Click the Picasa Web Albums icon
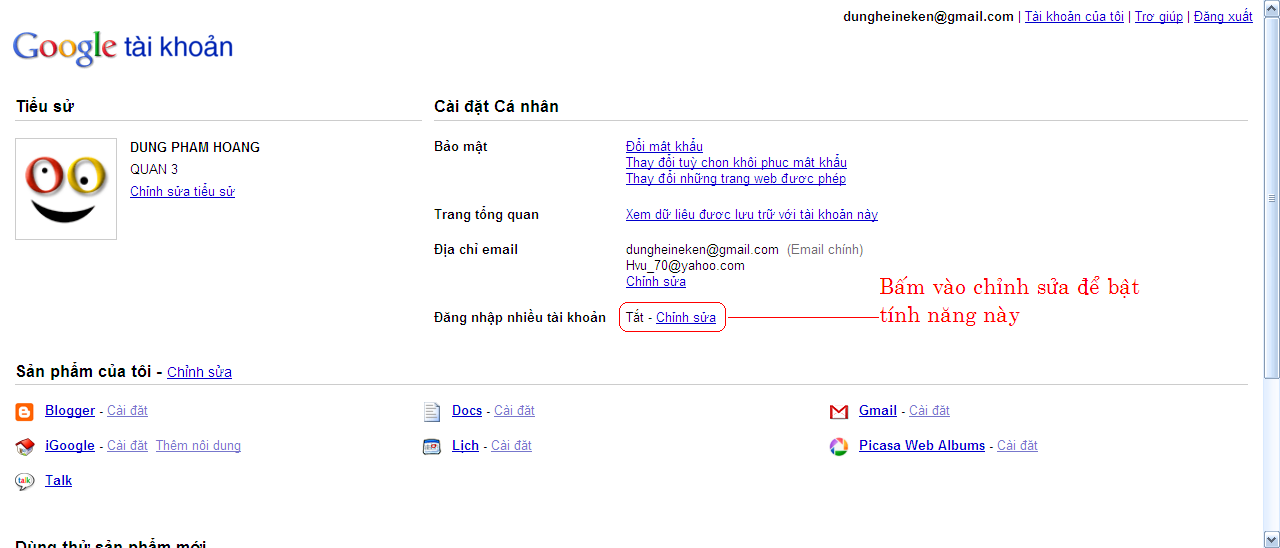 coord(839,447)
